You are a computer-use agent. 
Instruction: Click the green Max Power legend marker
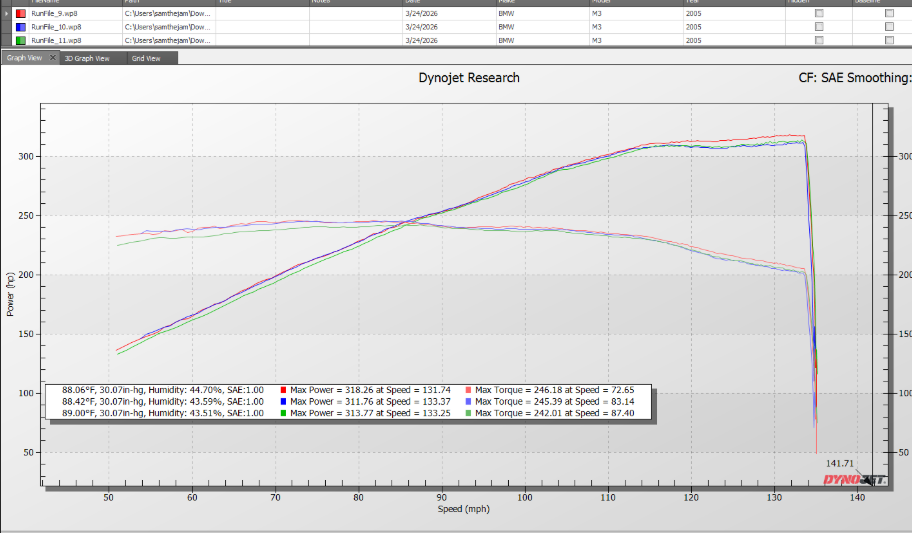284,412
